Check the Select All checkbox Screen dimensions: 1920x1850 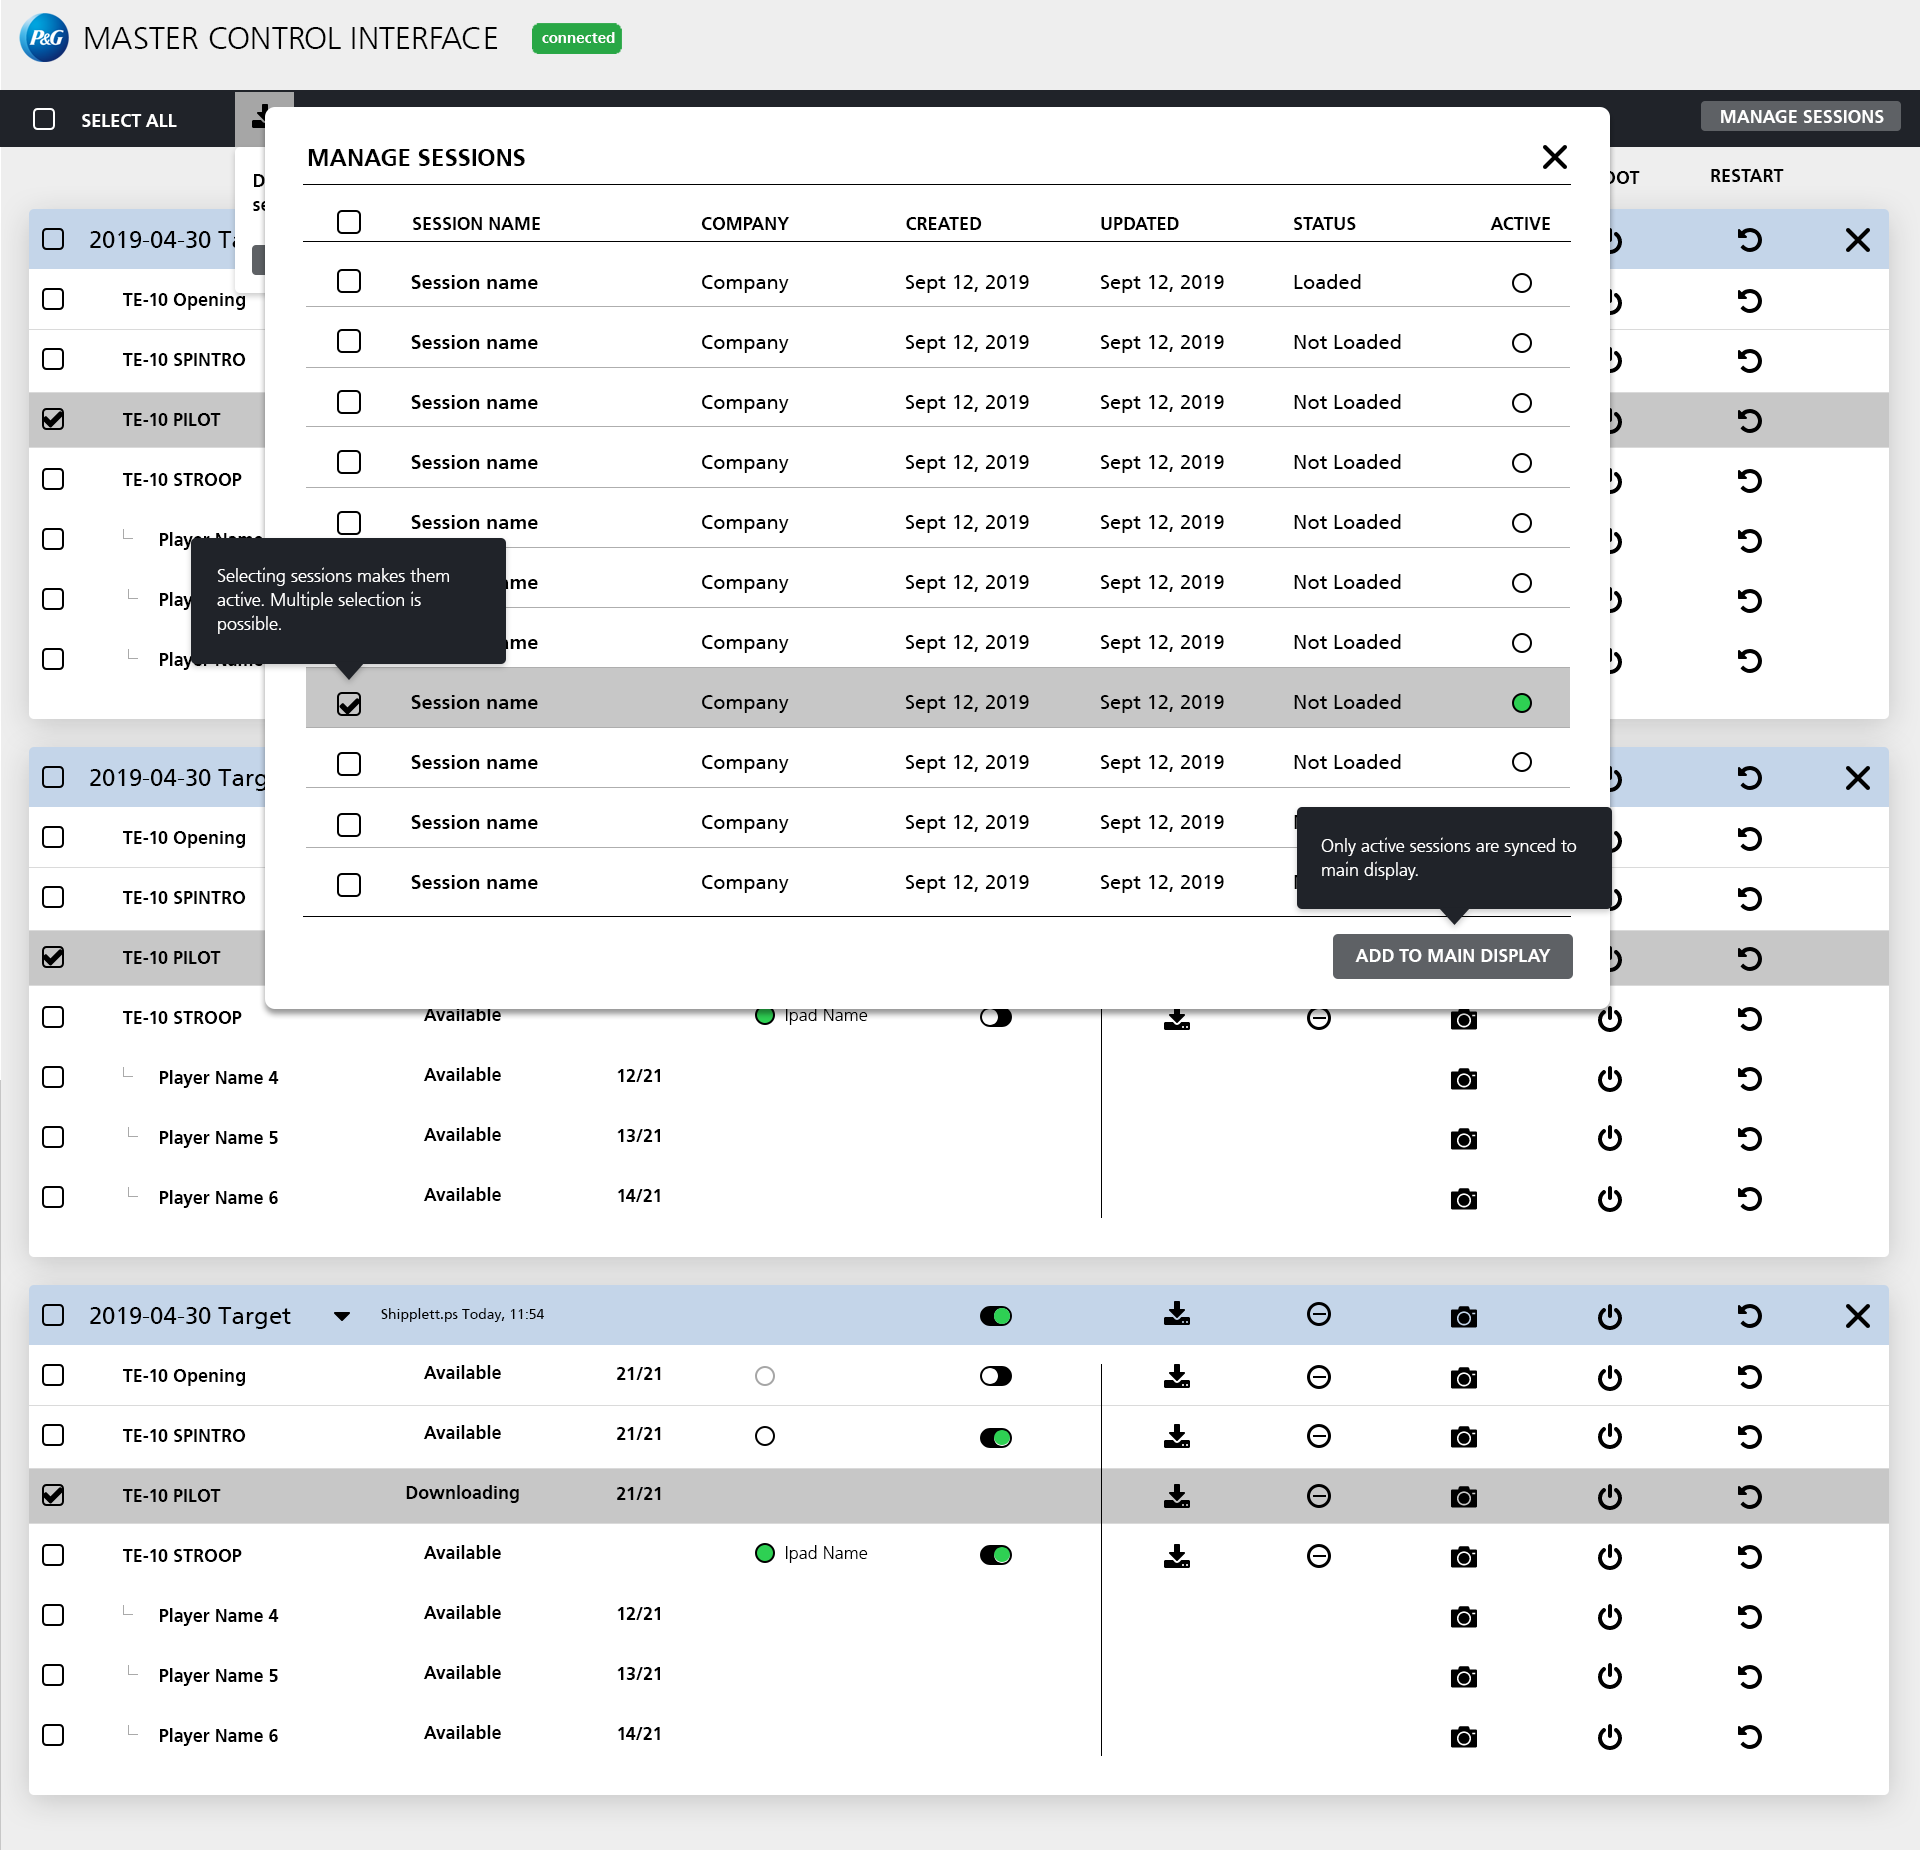point(44,120)
